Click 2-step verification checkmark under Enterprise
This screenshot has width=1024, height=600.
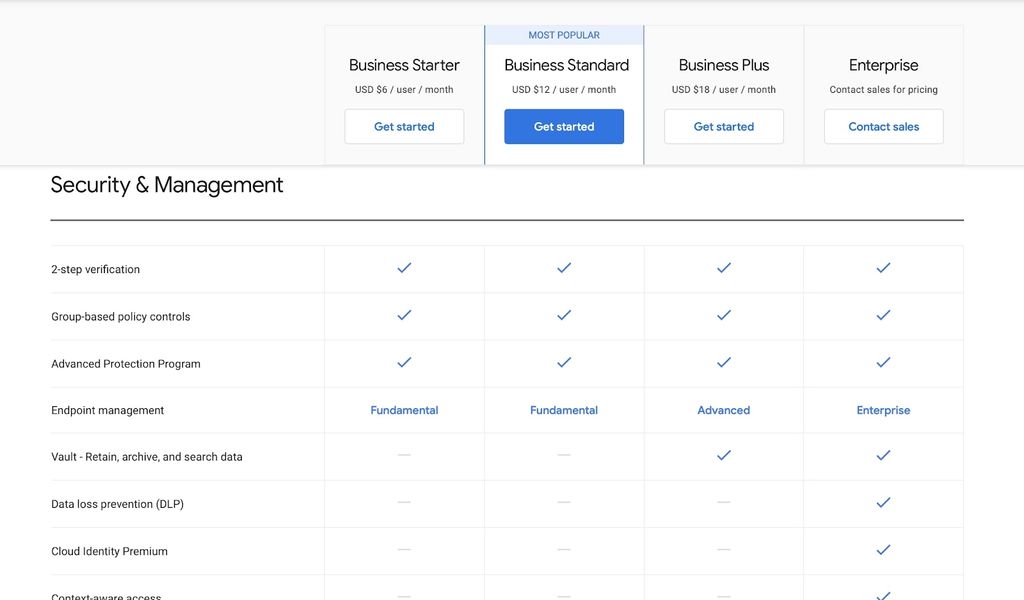tap(883, 268)
